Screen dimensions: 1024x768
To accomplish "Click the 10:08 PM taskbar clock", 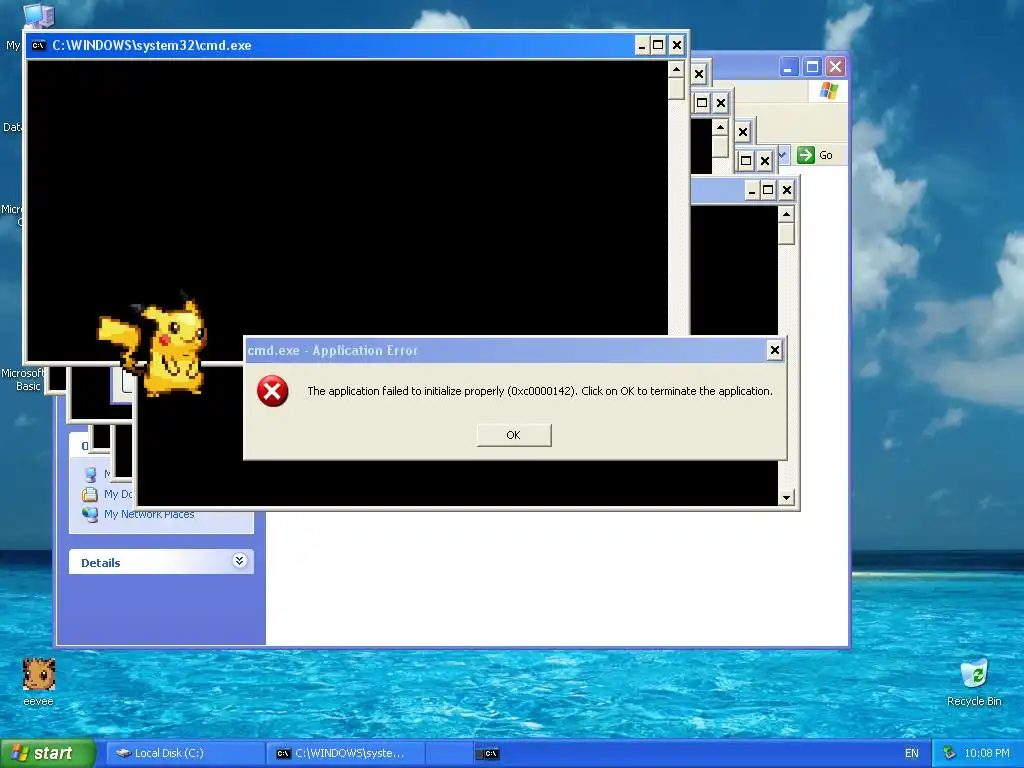I will pyautogui.click(x=987, y=753).
